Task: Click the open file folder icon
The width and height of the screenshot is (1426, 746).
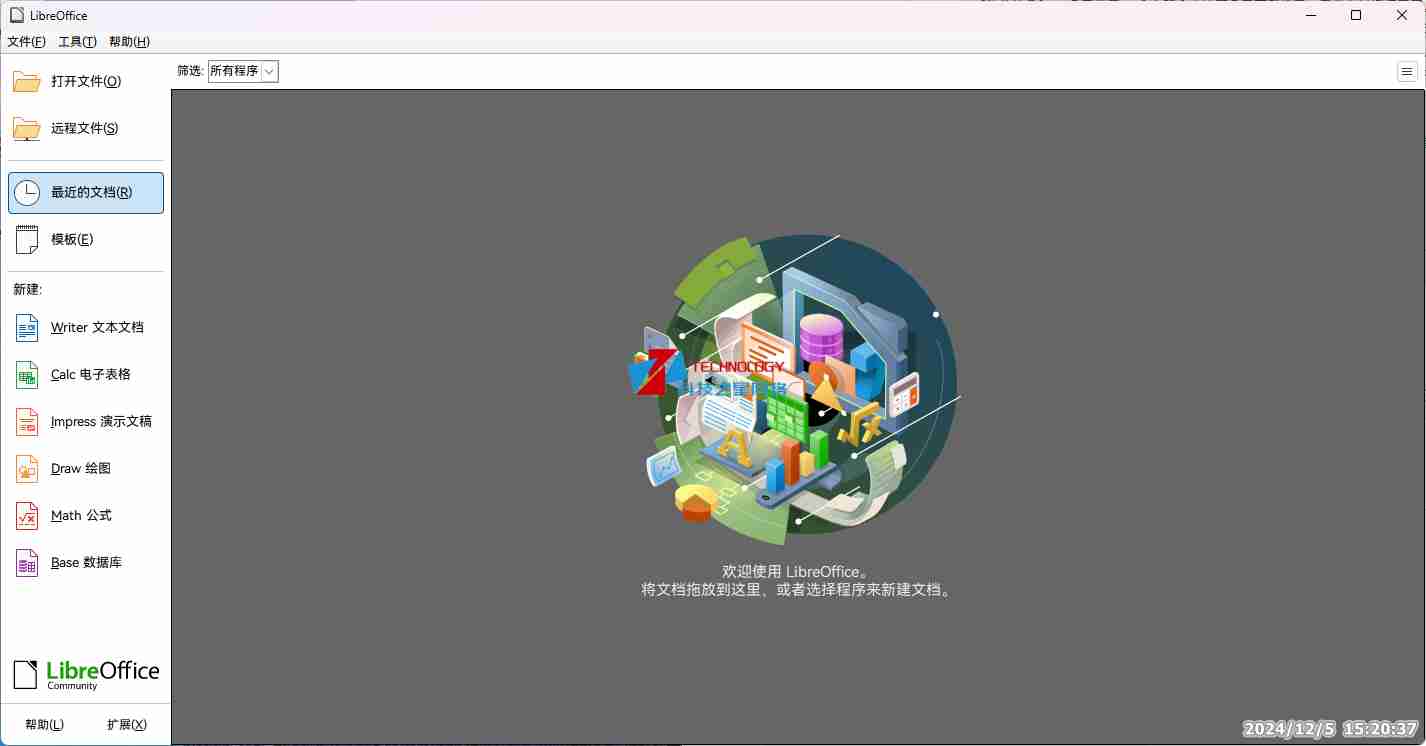Action: pos(27,82)
